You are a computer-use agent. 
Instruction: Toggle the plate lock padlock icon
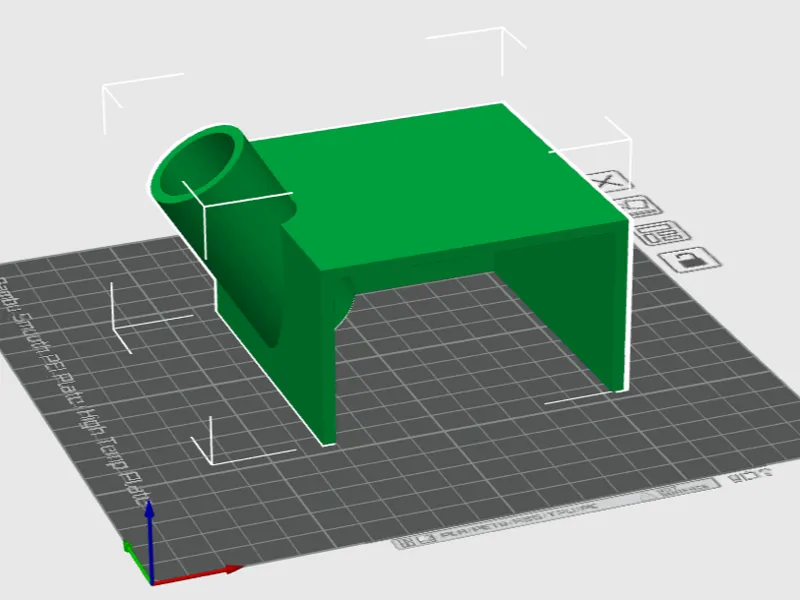point(689,260)
